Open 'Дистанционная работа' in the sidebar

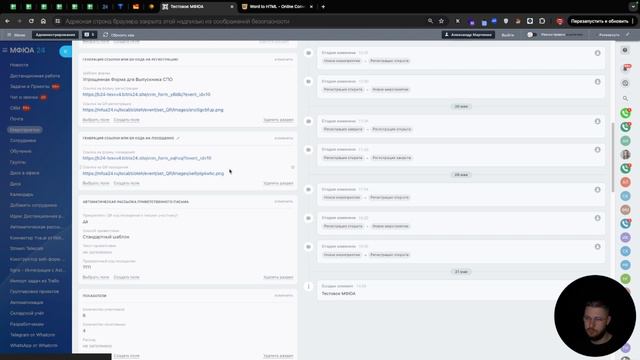tap(35, 76)
